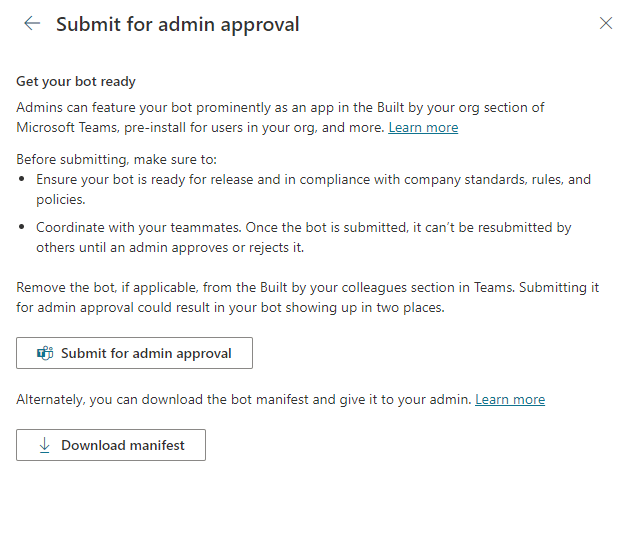622x535 pixels.
Task: Click the 'Get your bot ready' heading
Action: [76, 81]
